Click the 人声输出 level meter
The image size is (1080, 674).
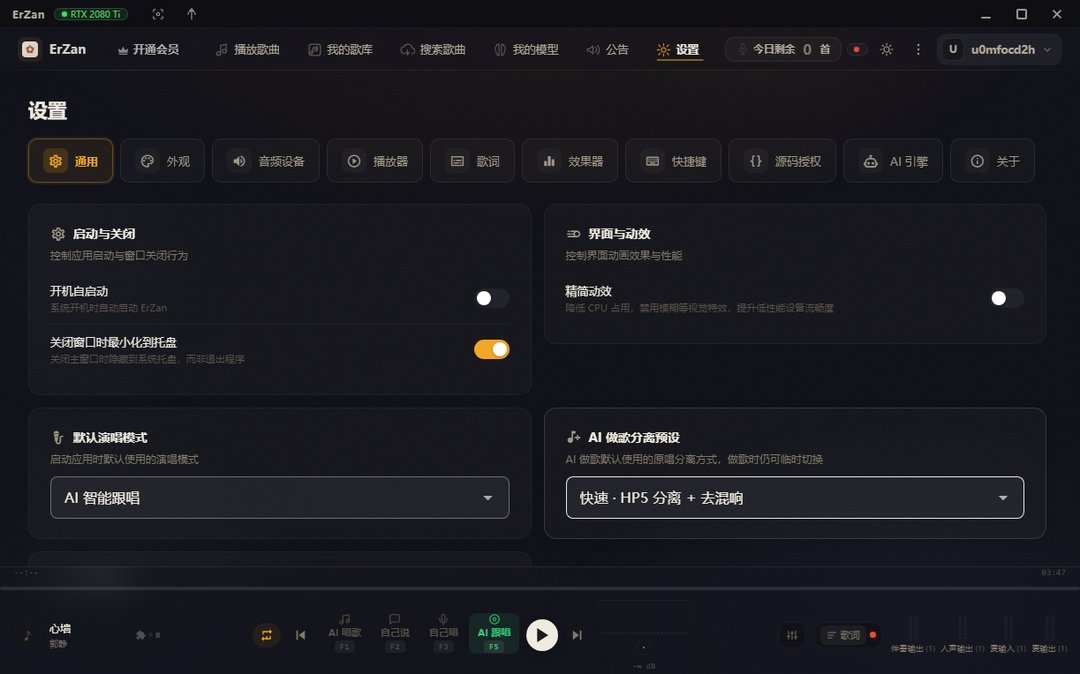(962, 634)
